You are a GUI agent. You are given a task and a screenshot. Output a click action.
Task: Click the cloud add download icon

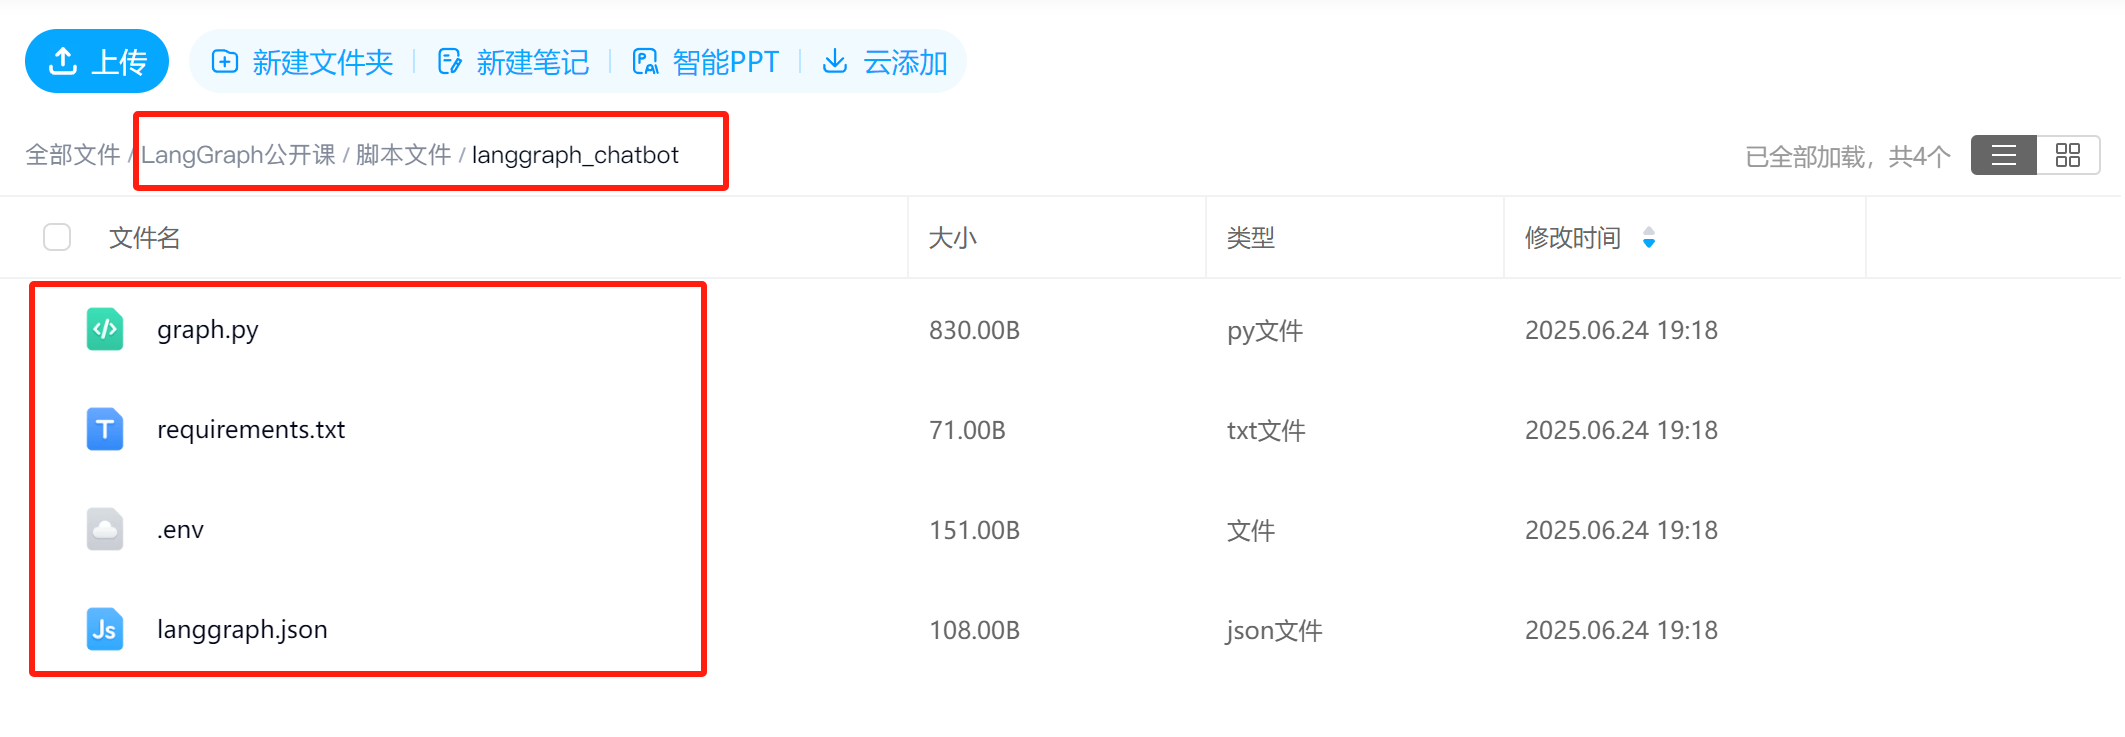[835, 62]
